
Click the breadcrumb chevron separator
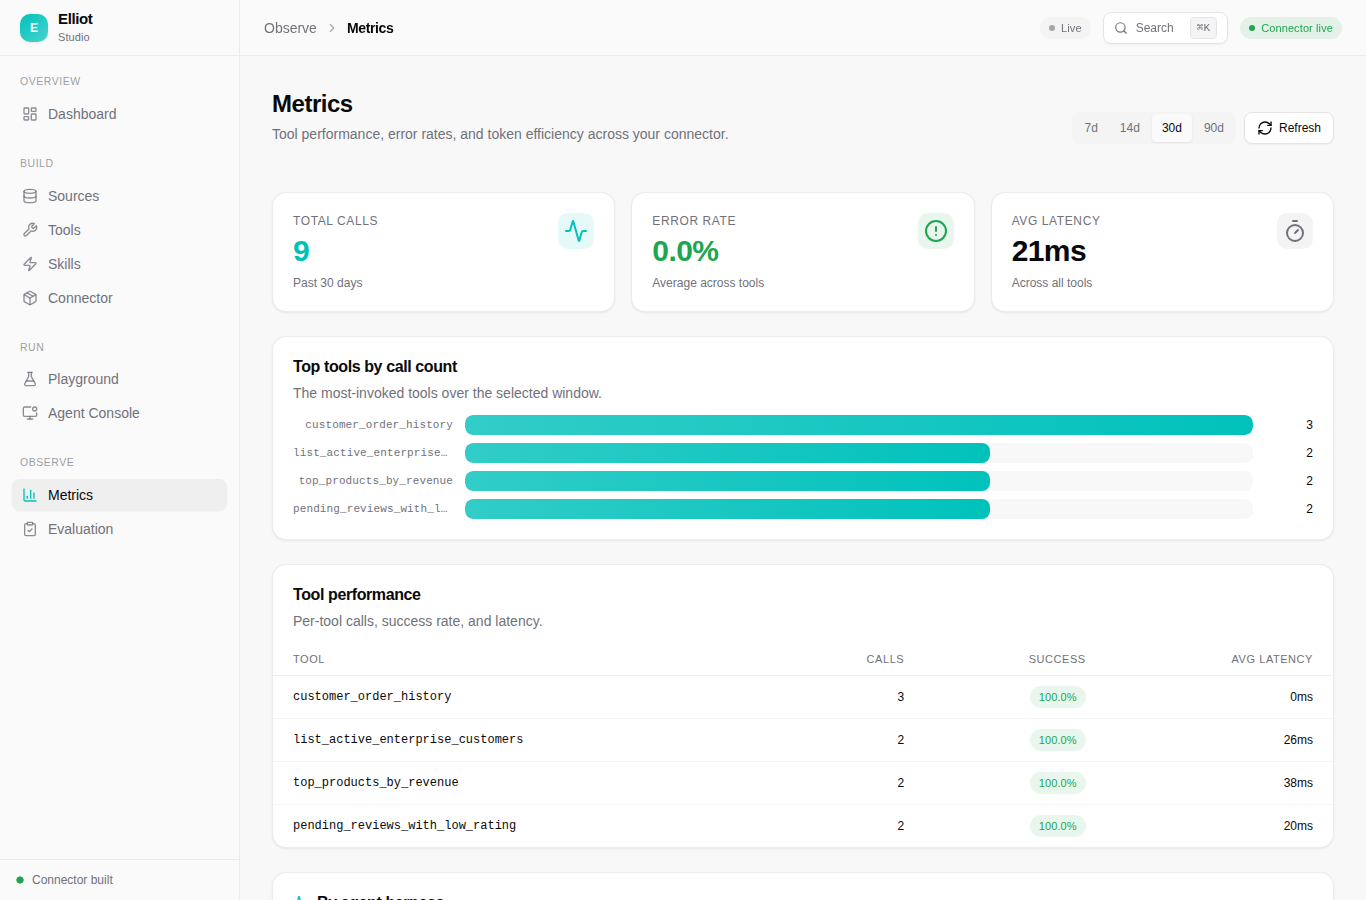click(332, 28)
